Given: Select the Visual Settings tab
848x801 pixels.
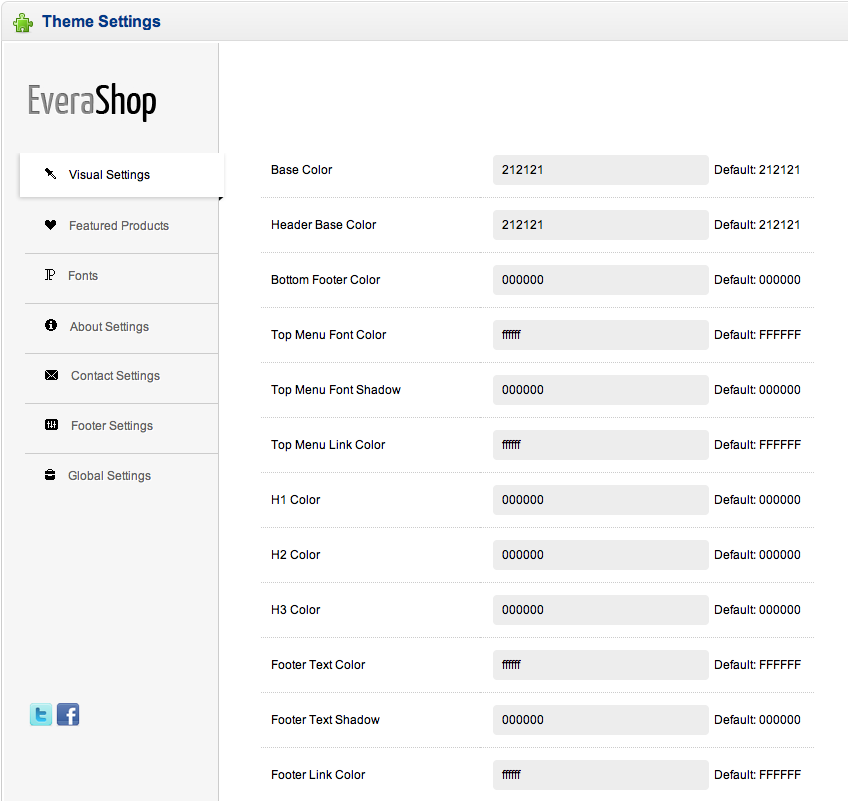Looking at the screenshot, I should click(x=122, y=175).
